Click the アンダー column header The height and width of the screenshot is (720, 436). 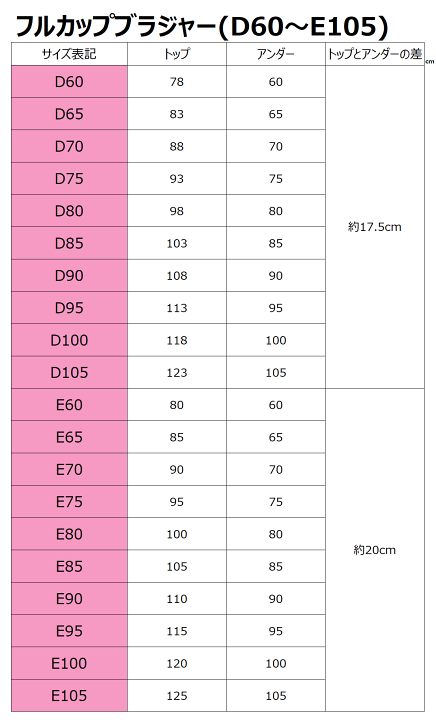pyautogui.click(x=276, y=54)
